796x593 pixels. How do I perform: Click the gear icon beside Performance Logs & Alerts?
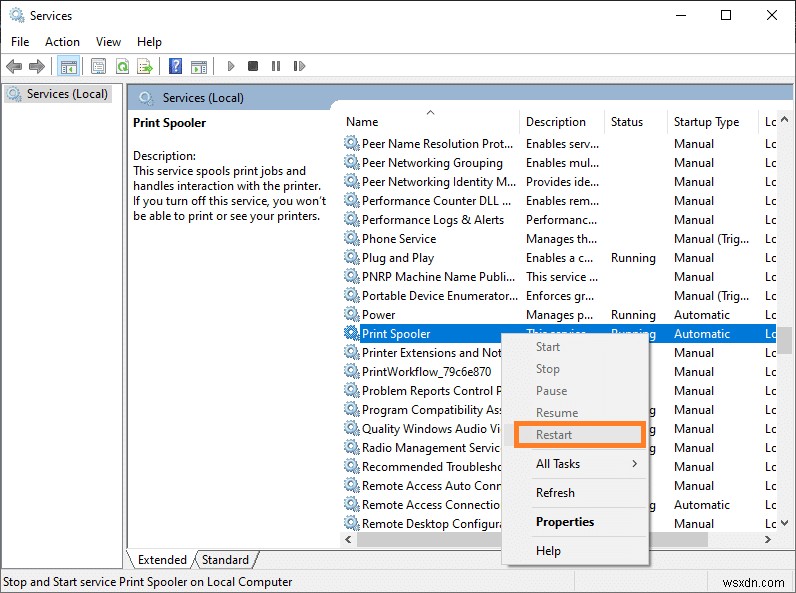[351, 219]
